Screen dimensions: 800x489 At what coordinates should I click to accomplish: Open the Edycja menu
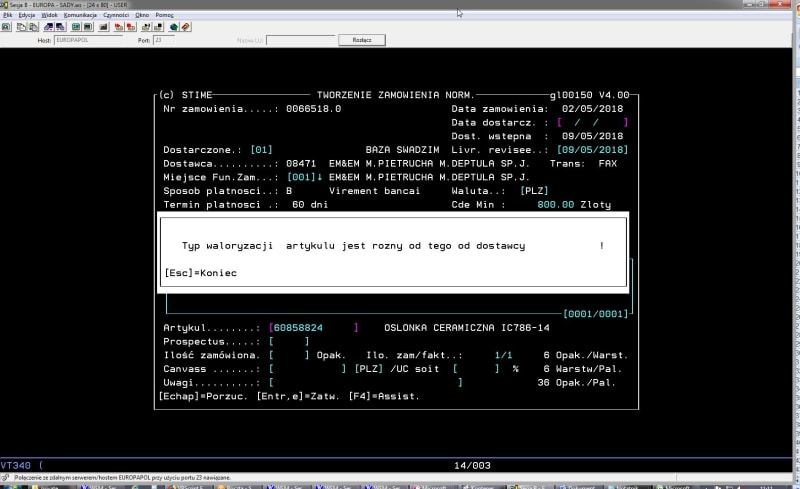pos(27,15)
